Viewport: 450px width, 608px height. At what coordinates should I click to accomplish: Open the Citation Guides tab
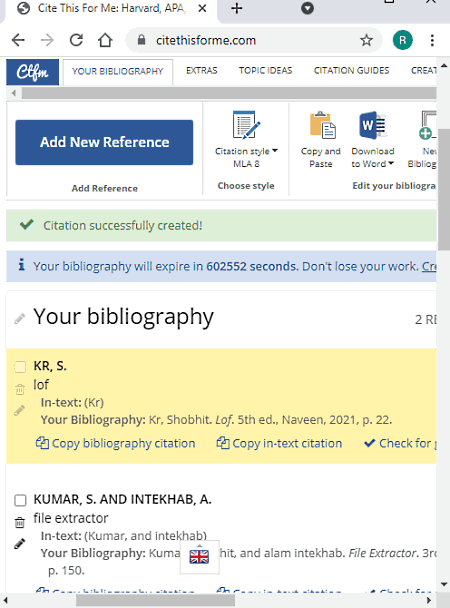351,71
